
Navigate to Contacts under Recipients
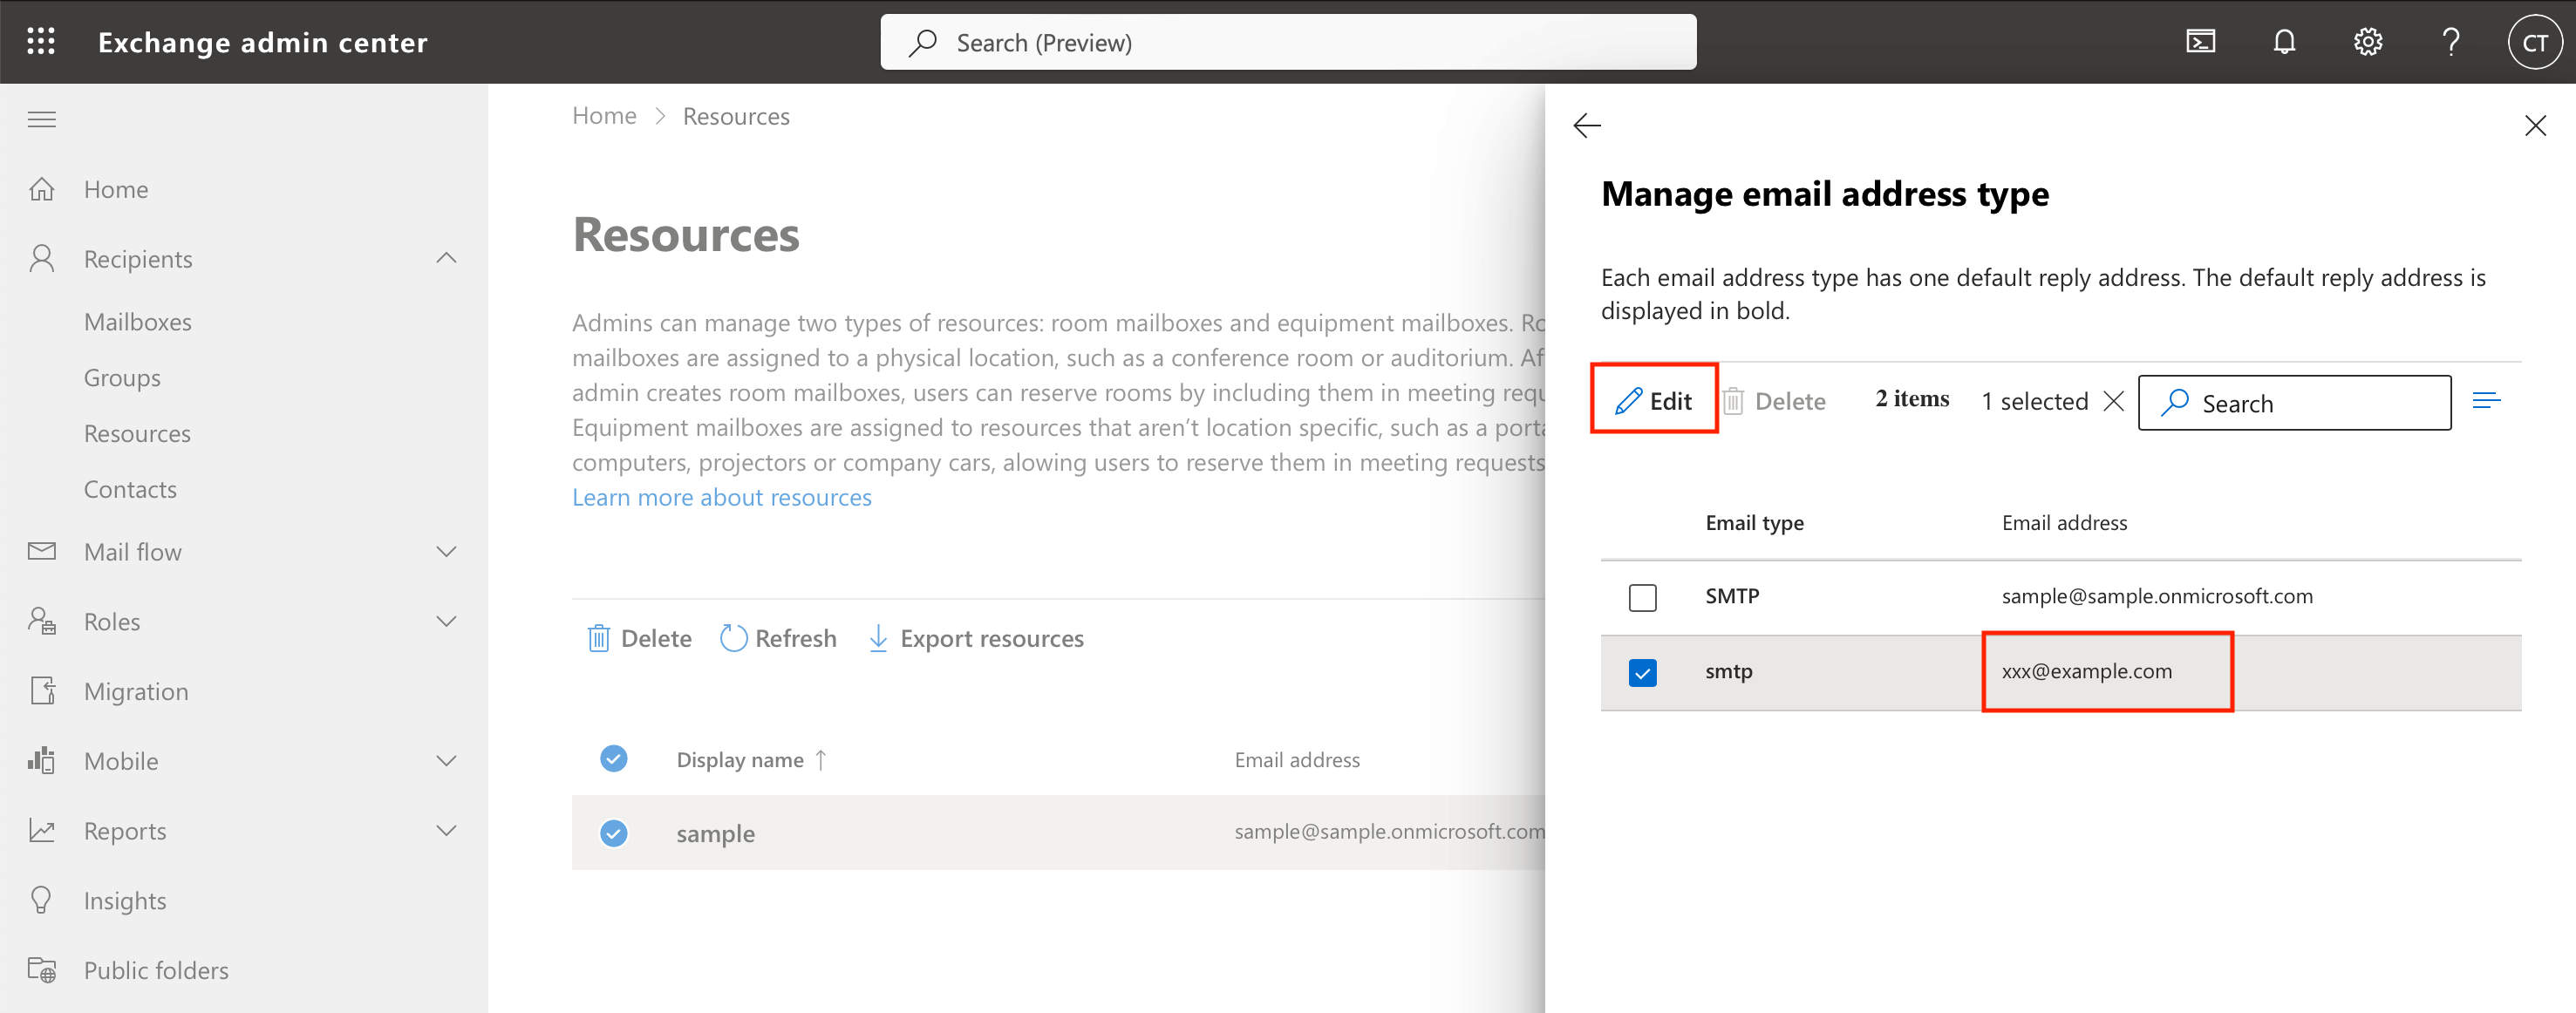130,489
